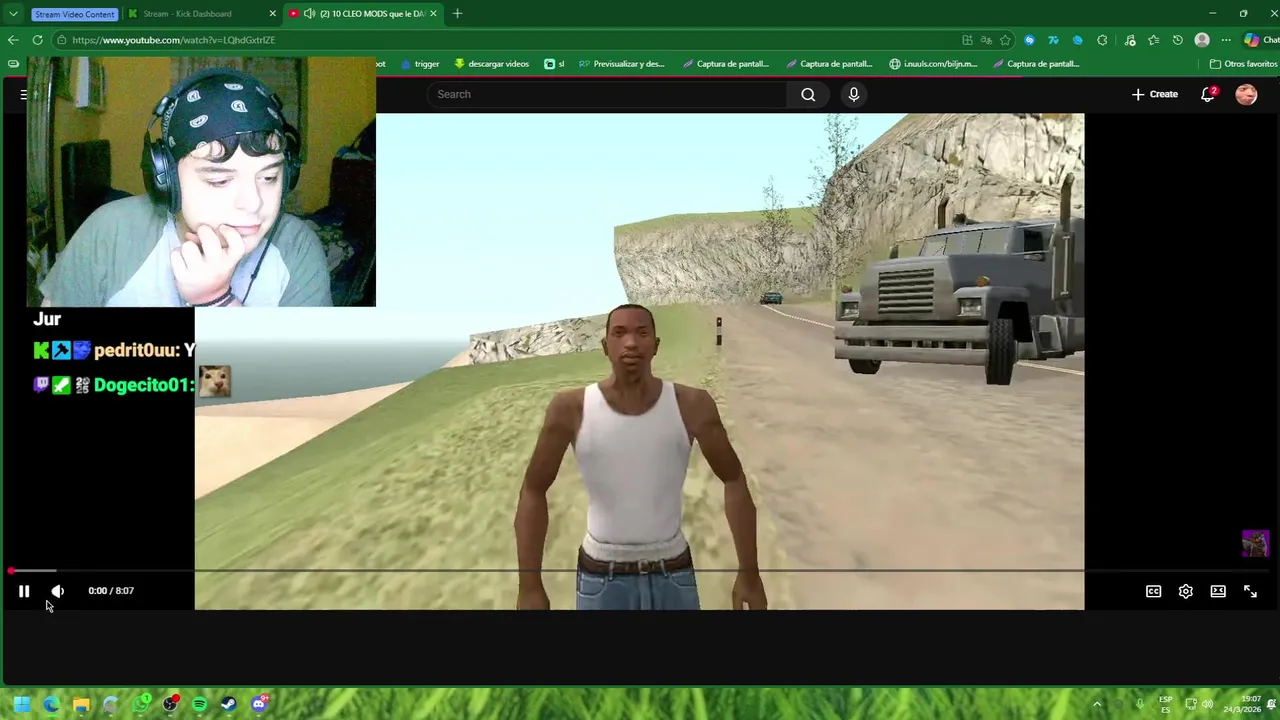Click the youtube.com address bar
This screenshot has width=1280, height=720.
[500, 40]
